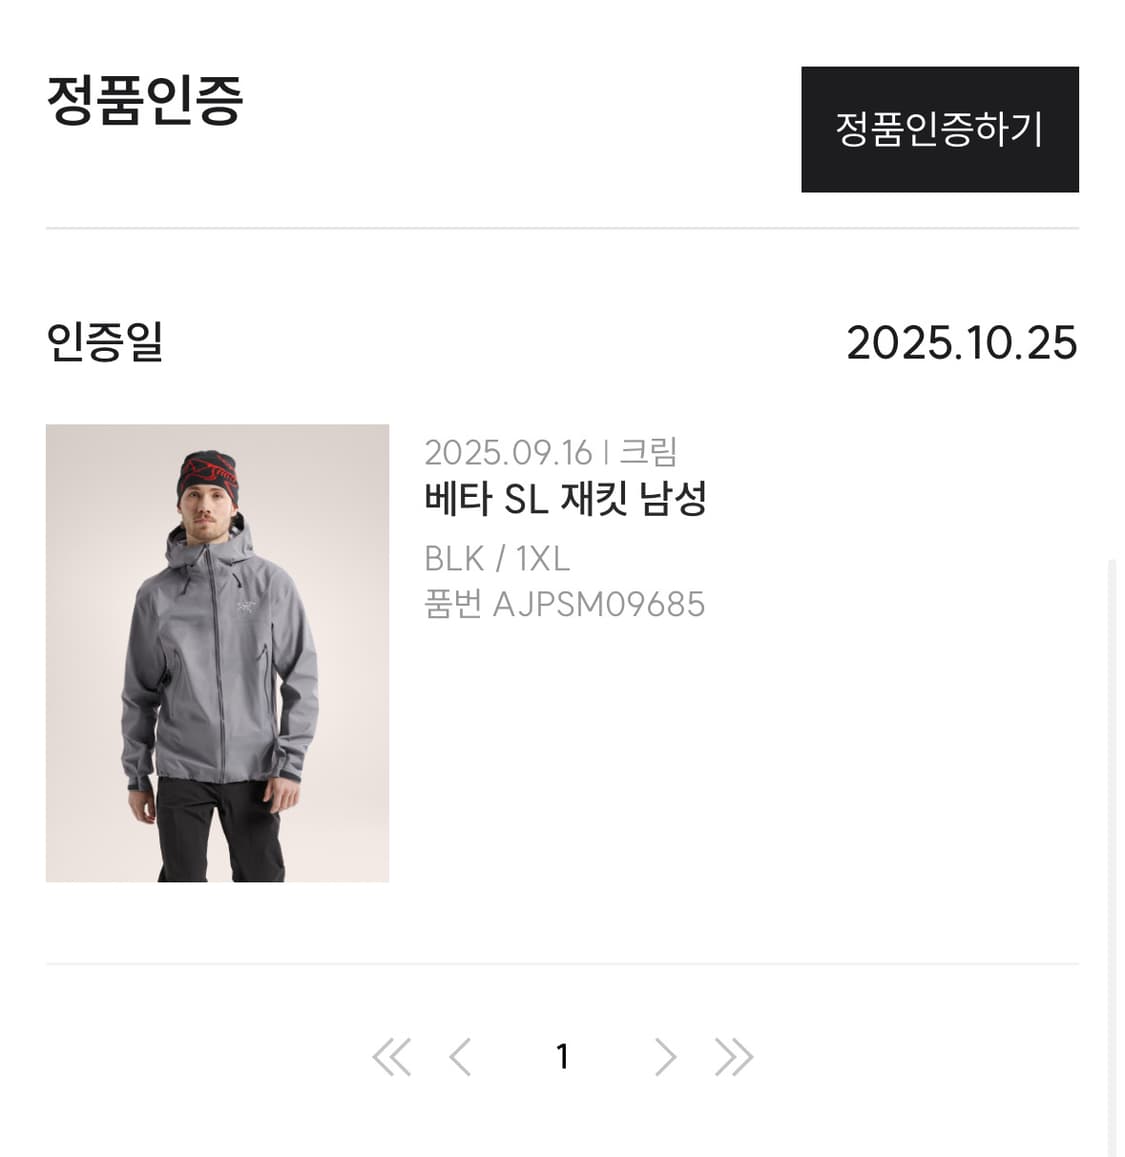Select page number 1 in pagination

[562, 1057]
